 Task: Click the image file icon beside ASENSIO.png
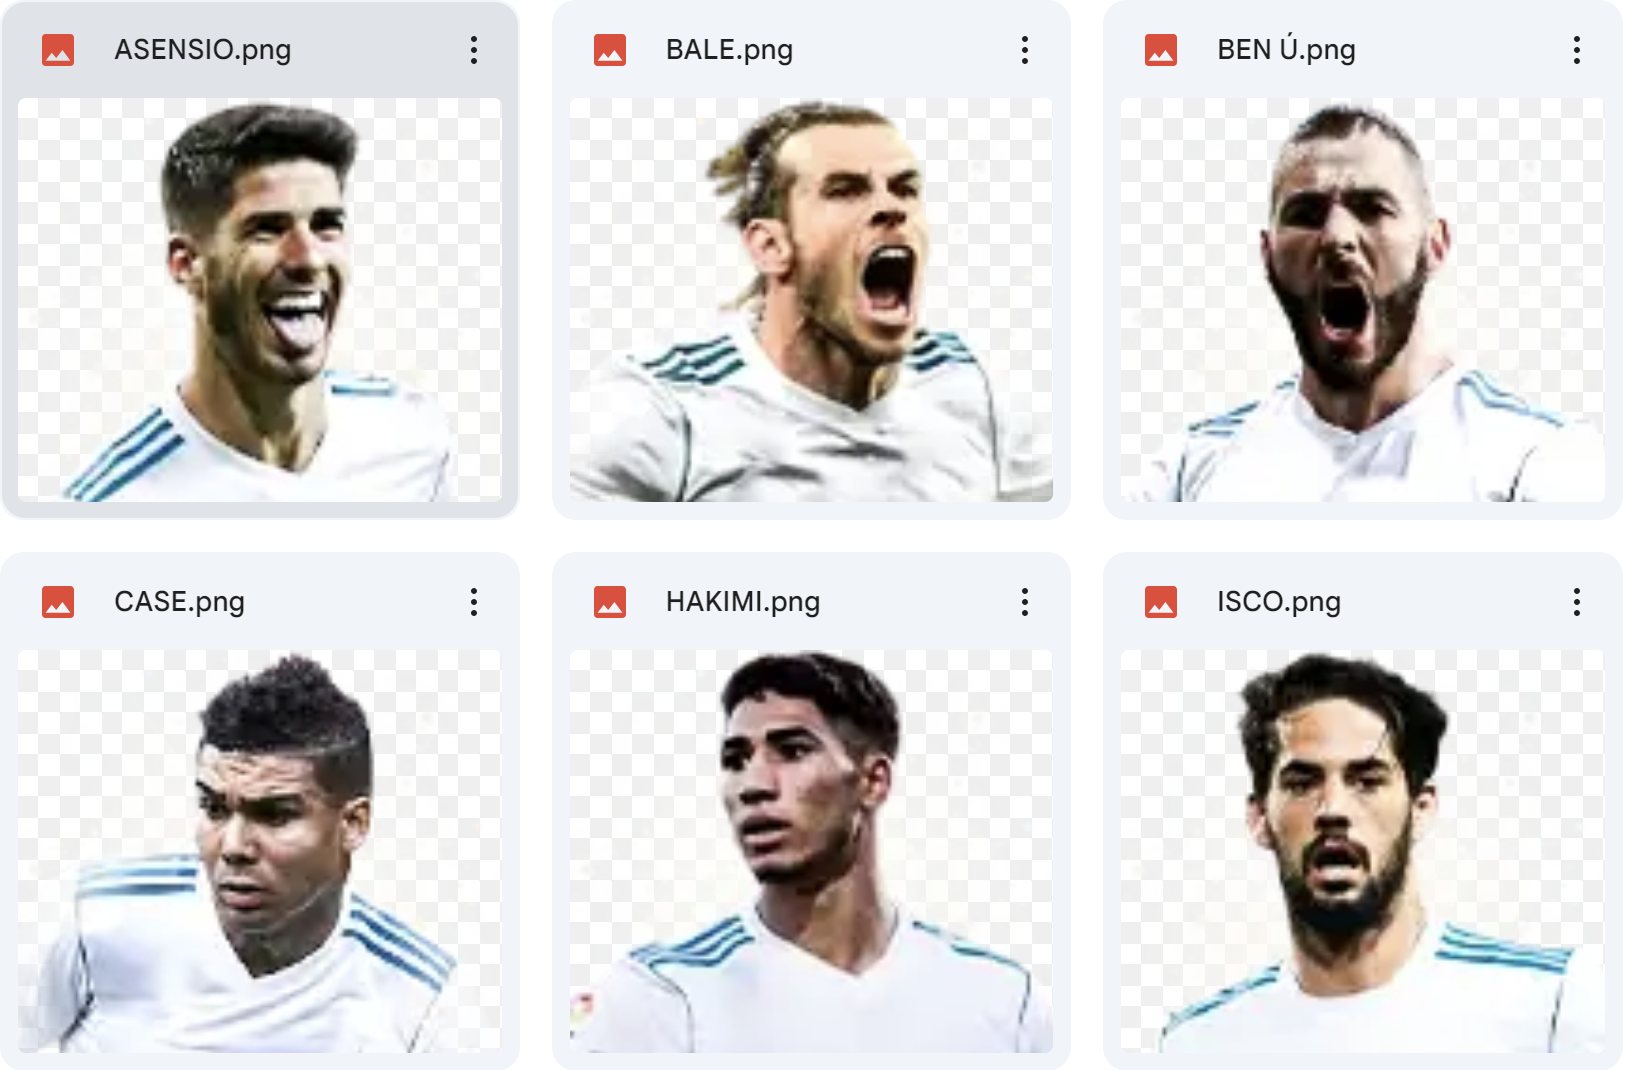58,50
